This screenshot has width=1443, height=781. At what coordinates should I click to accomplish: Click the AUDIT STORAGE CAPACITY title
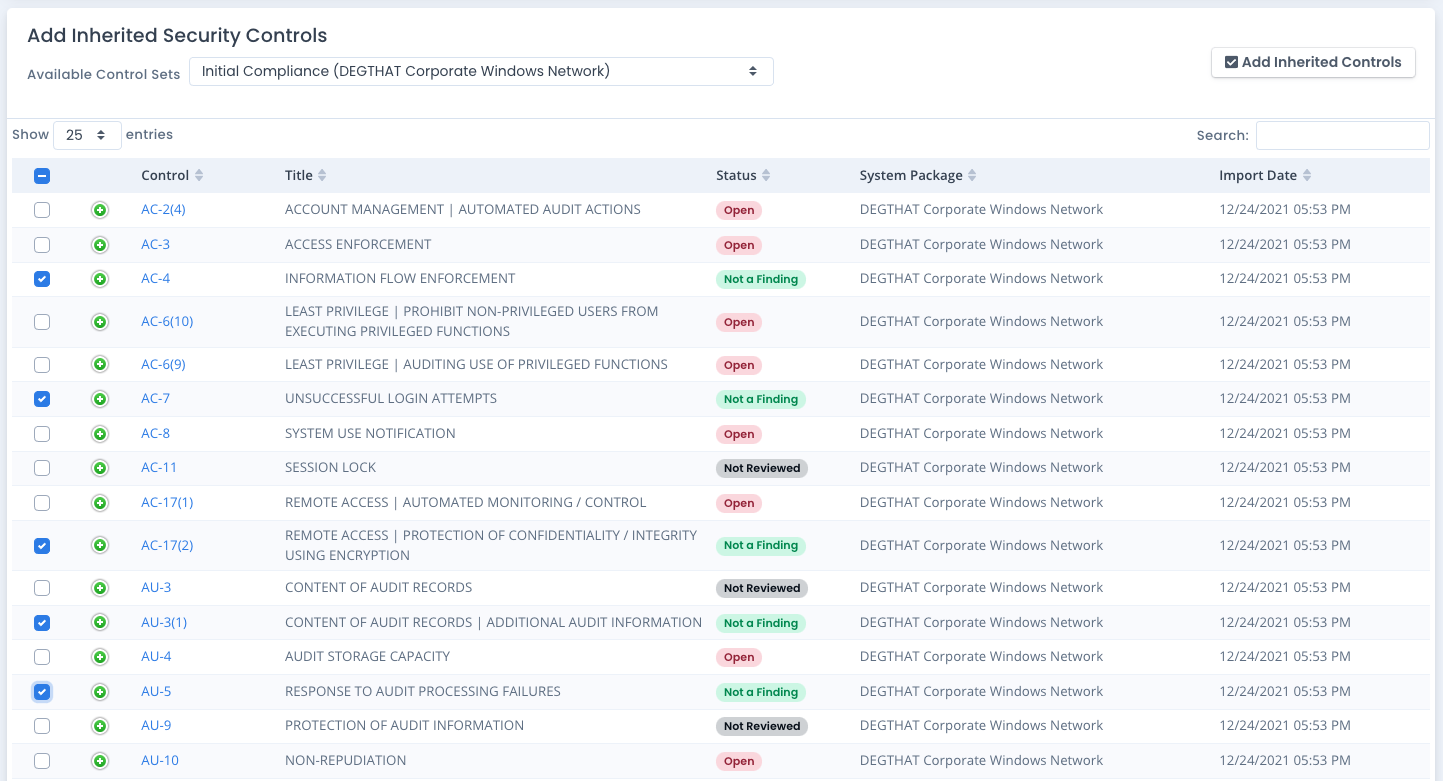(x=368, y=657)
